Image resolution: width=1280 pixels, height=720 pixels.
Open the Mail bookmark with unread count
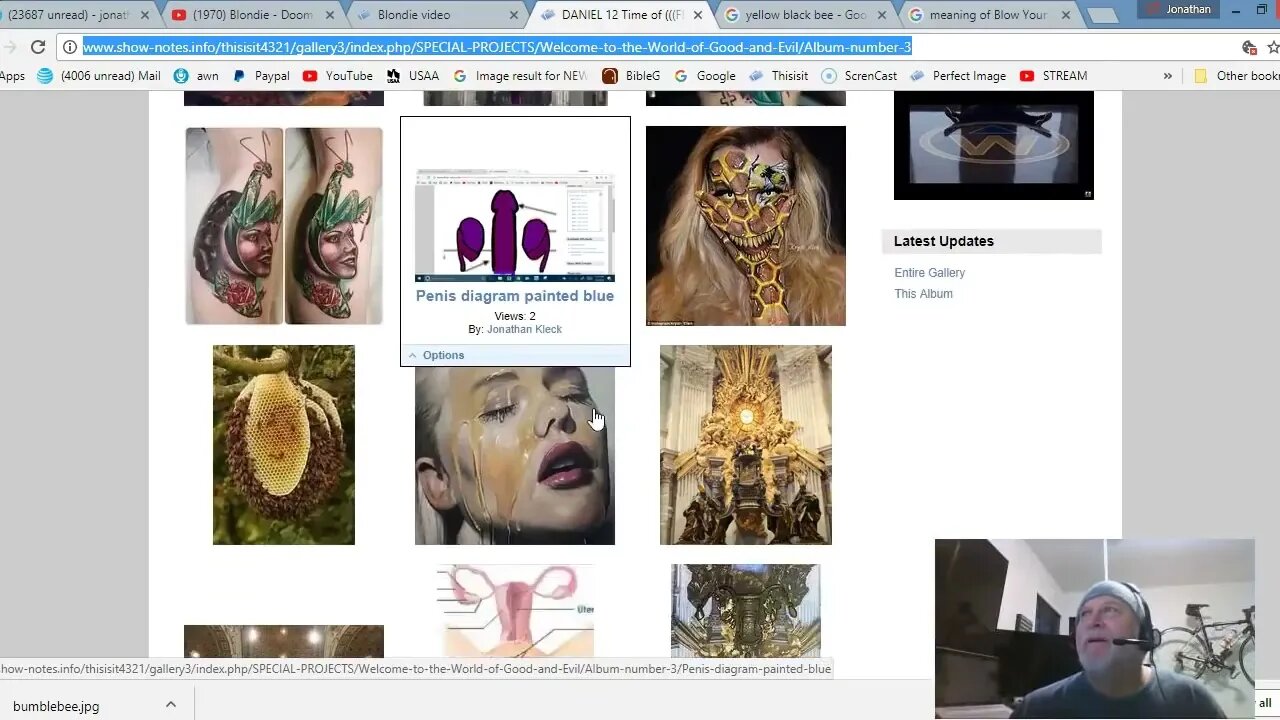[x=99, y=76]
